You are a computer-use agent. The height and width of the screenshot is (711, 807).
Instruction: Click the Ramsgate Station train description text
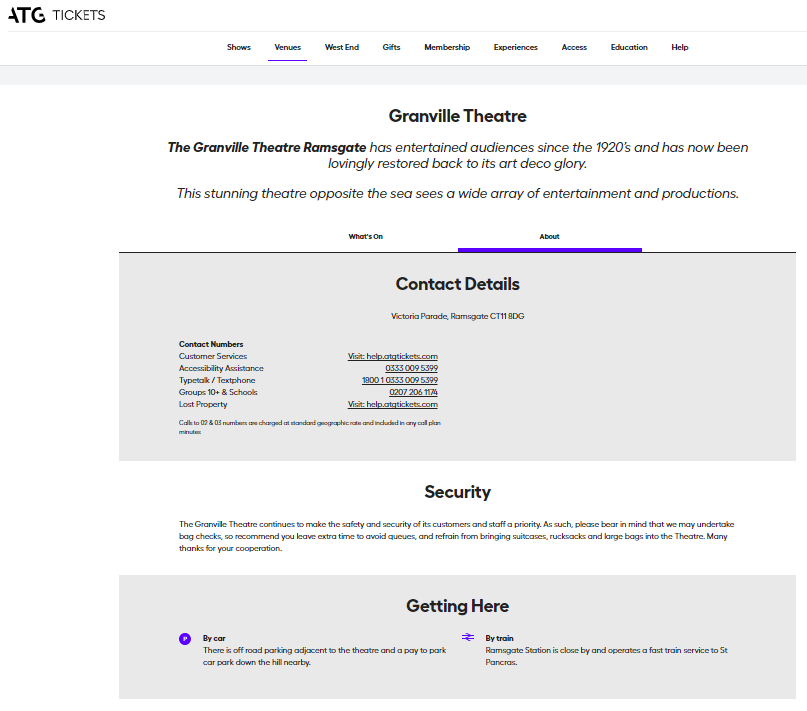tap(606, 656)
